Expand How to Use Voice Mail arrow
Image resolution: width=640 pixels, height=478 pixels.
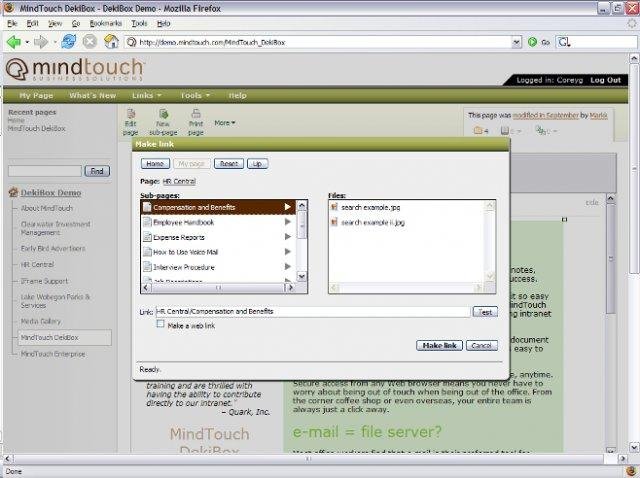pyautogui.click(x=288, y=251)
